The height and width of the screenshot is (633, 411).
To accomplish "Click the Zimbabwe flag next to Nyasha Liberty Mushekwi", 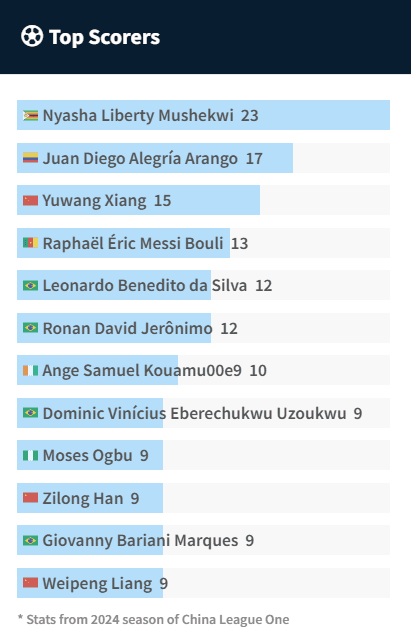I will pyautogui.click(x=30, y=115).
